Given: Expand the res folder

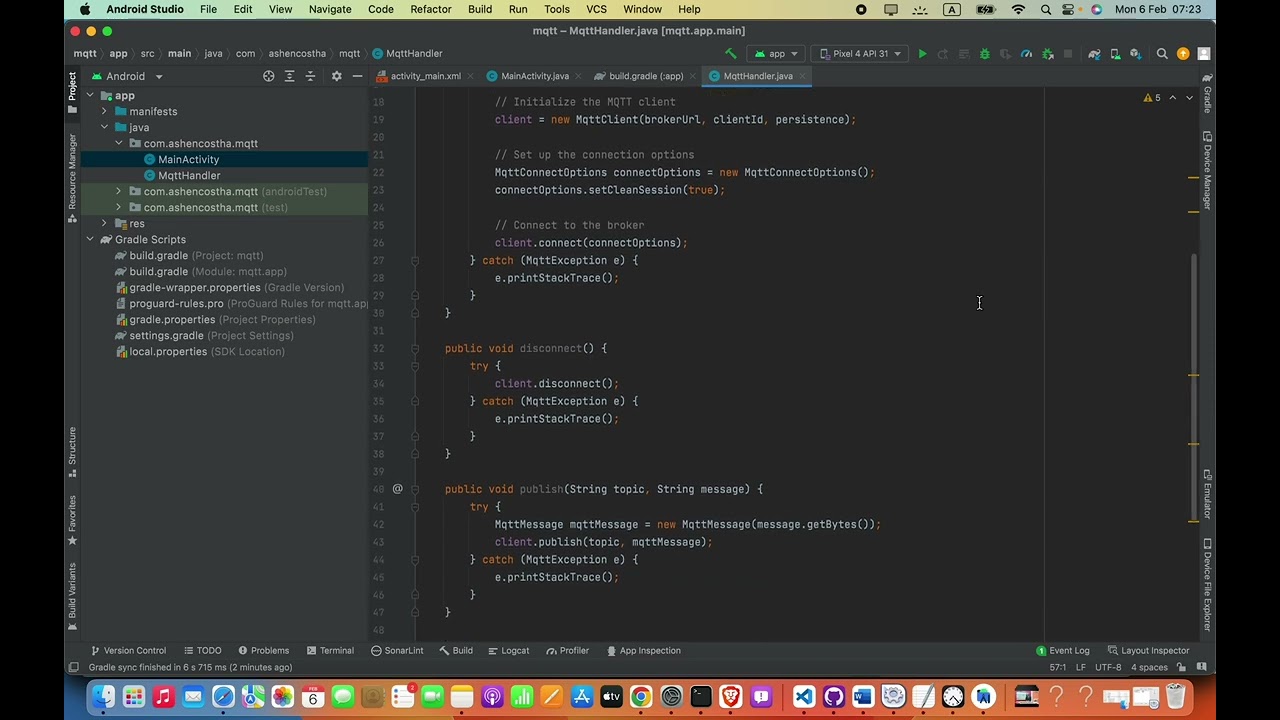Looking at the screenshot, I should pyautogui.click(x=104, y=224).
